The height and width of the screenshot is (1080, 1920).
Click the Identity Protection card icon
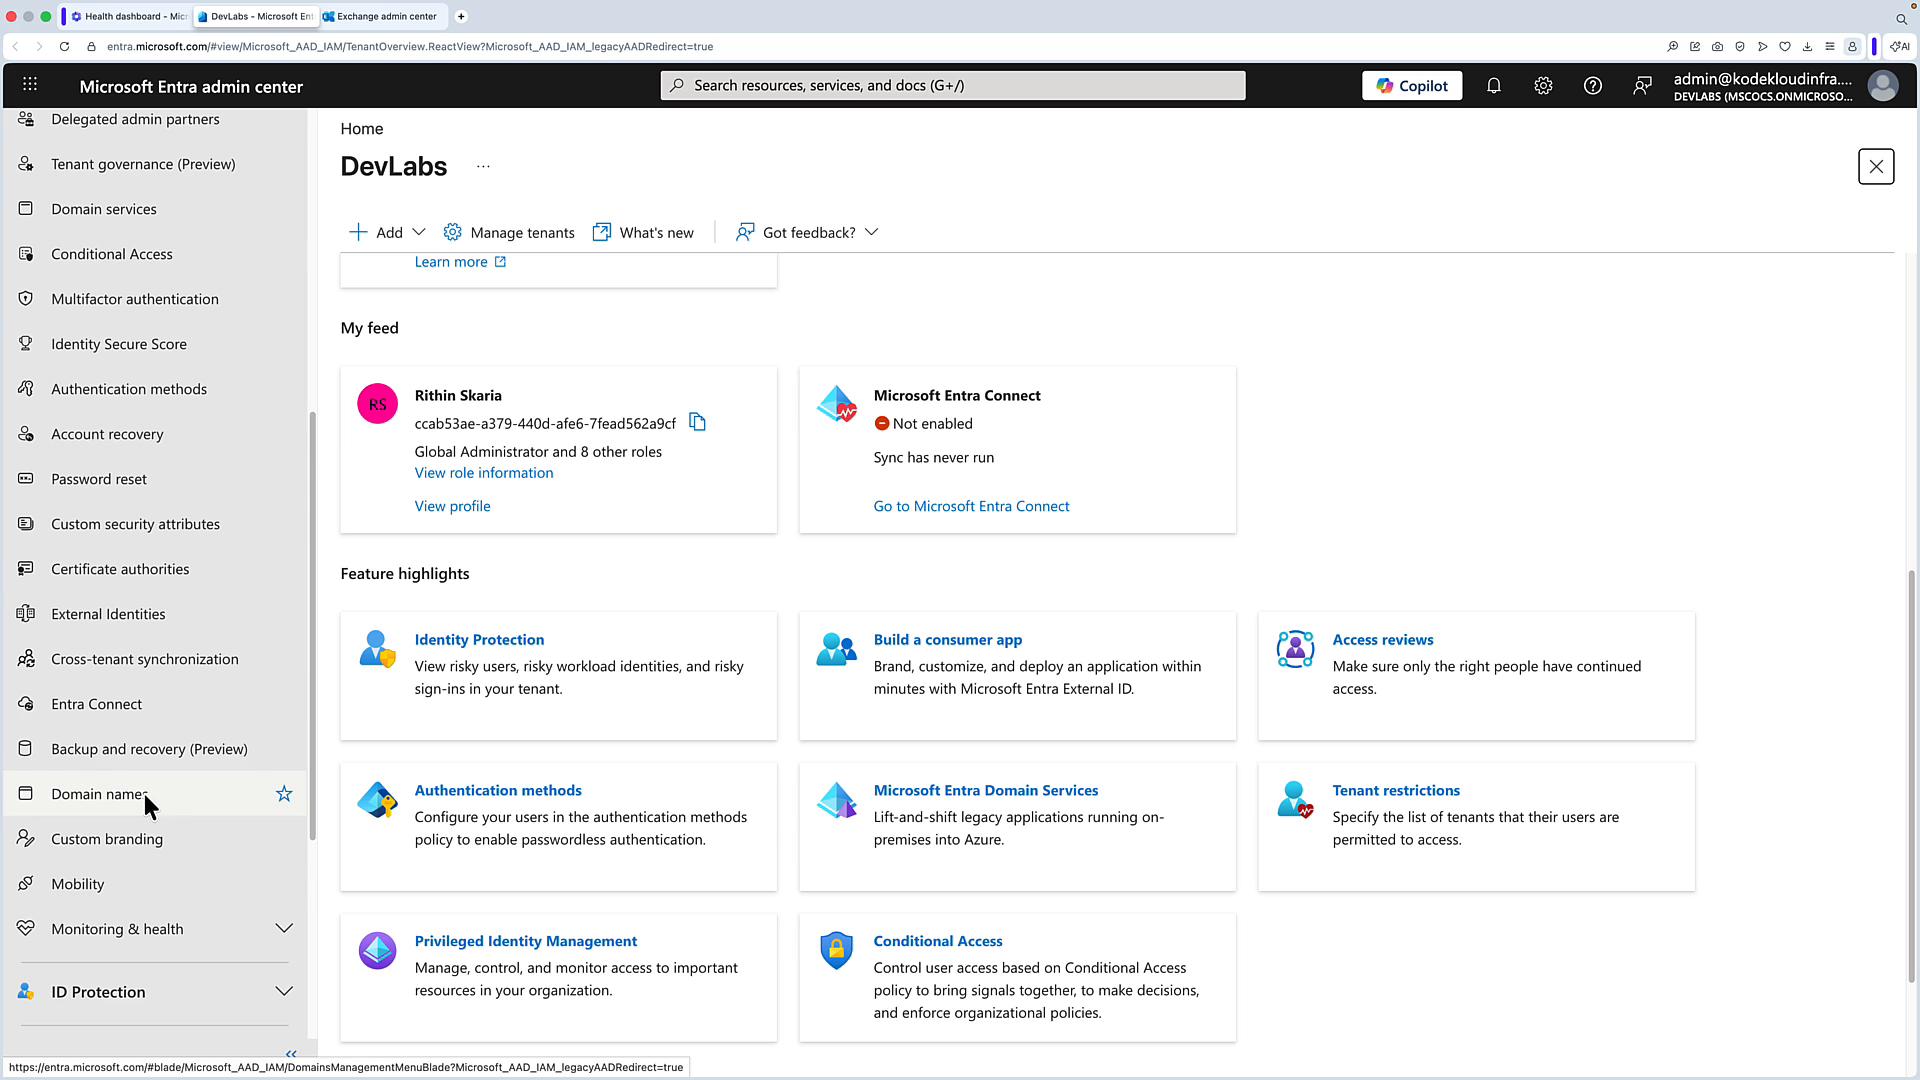tap(377, 649)
